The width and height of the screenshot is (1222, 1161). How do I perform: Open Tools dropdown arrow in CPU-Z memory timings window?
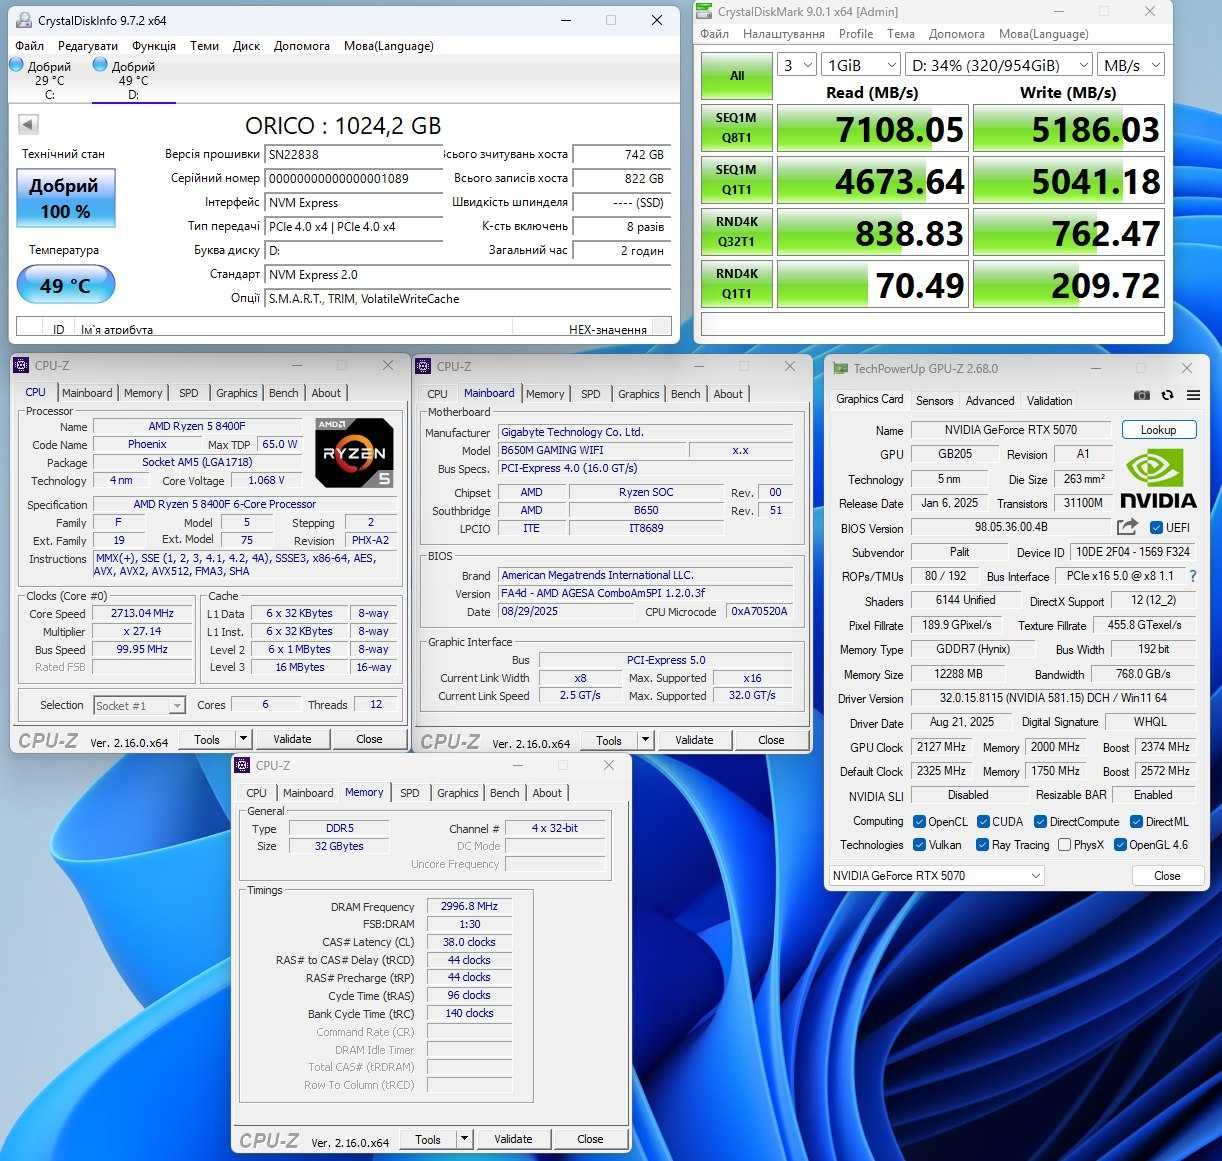coord(464,1139)
